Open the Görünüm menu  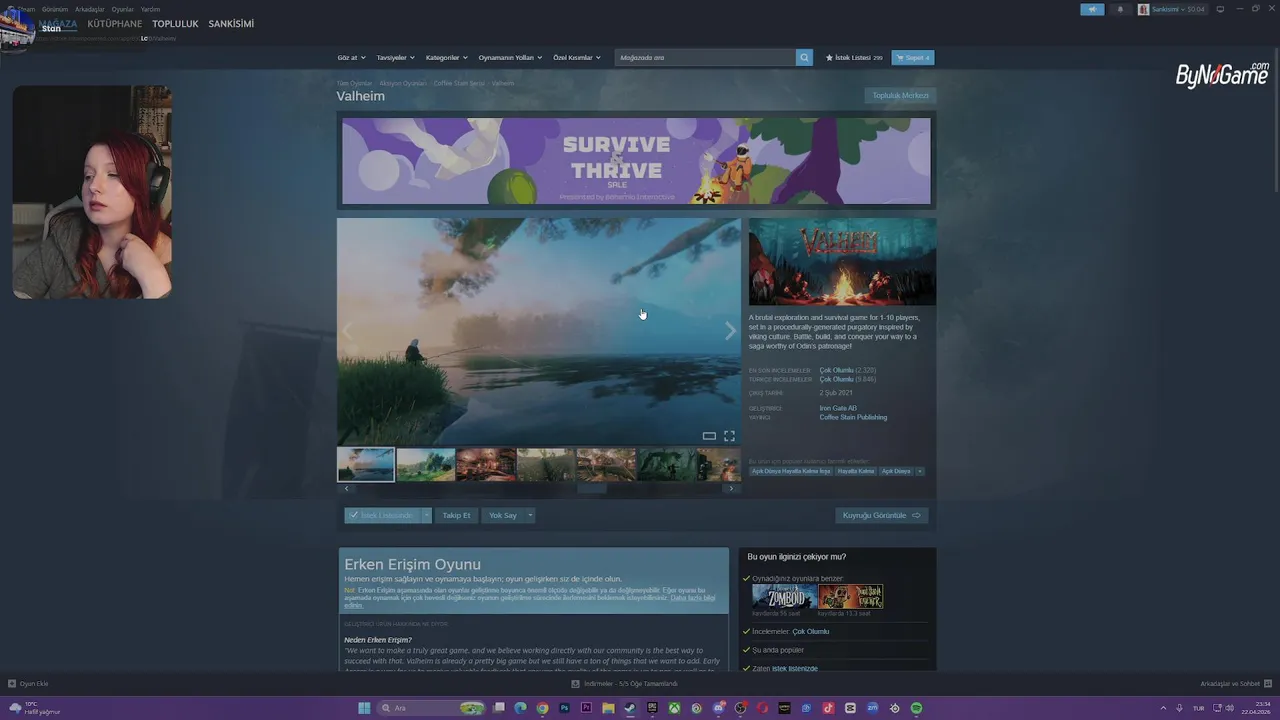click(x=55, y=9)
